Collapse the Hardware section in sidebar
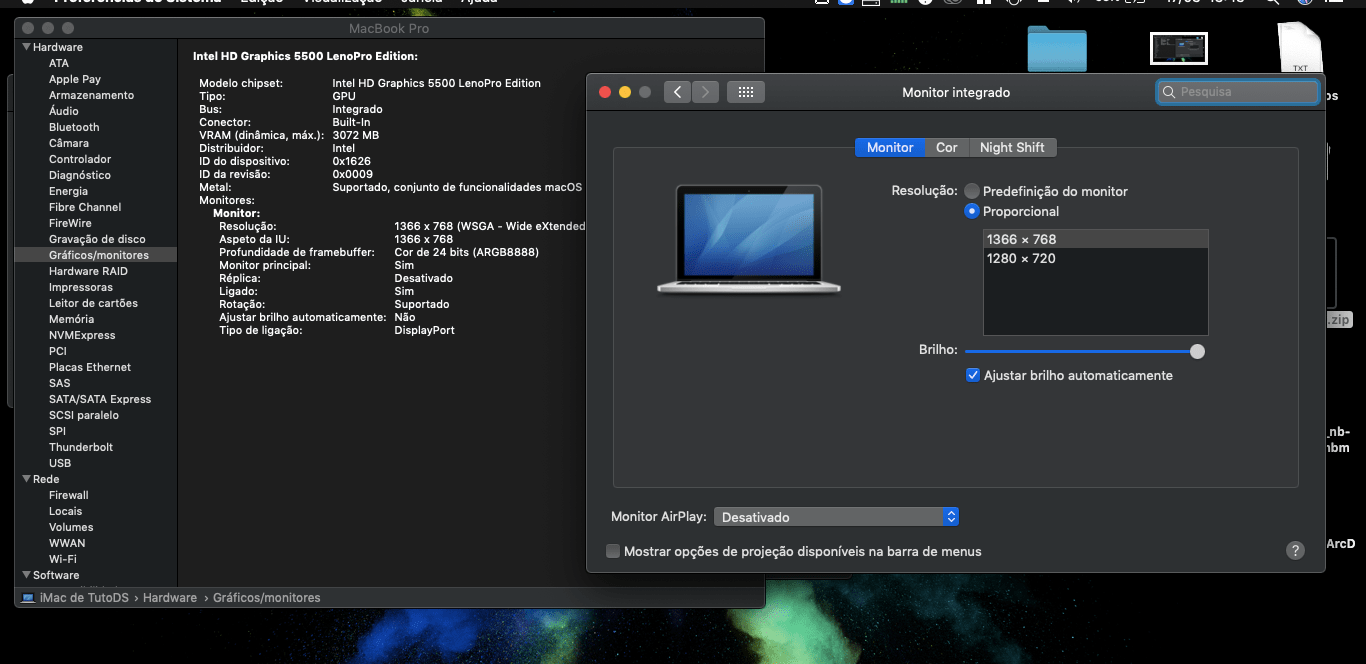Image resolution: width=1366 pixels, height=664 pixels. pyautogui.click(x=26, y=47)
